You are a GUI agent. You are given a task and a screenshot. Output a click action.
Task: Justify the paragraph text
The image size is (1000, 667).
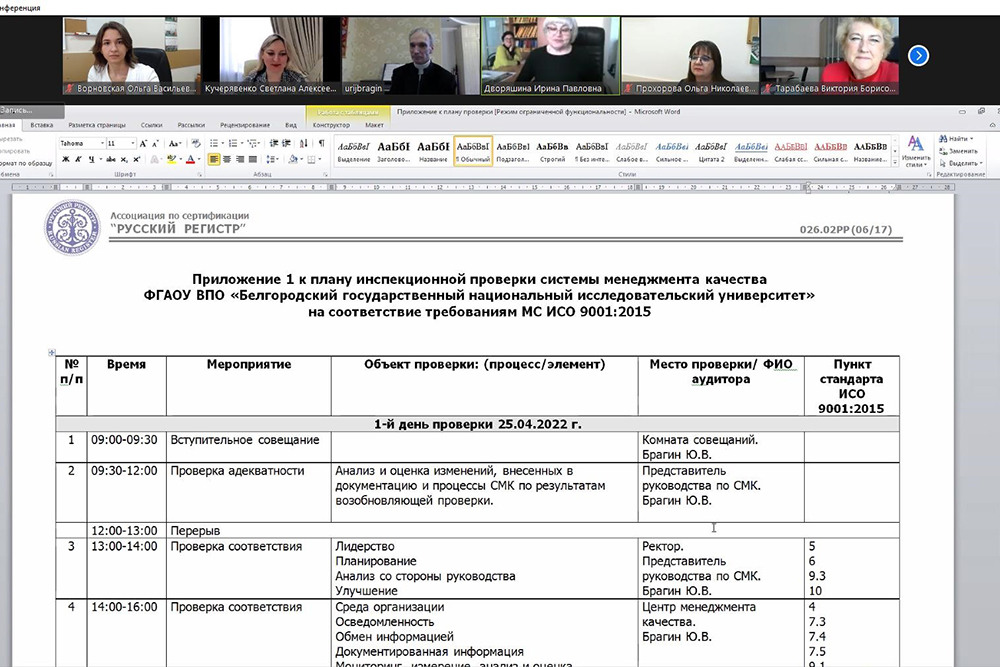point(253,159)
